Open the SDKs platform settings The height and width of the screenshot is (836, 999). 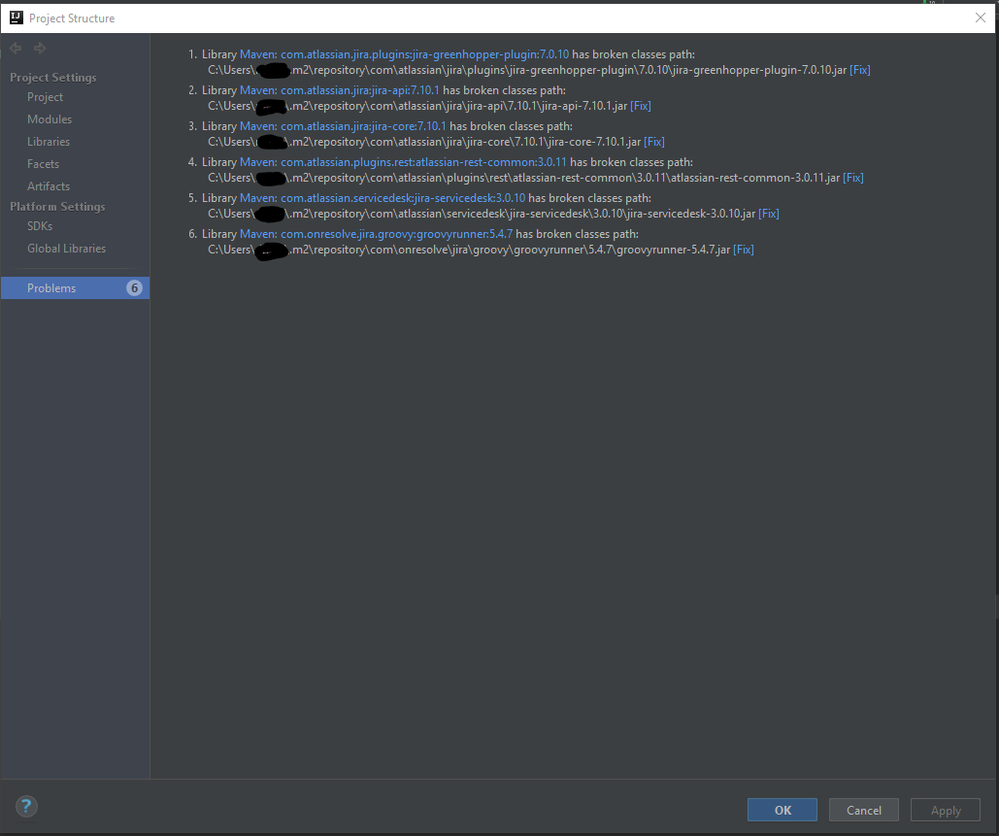click(40, 226)
